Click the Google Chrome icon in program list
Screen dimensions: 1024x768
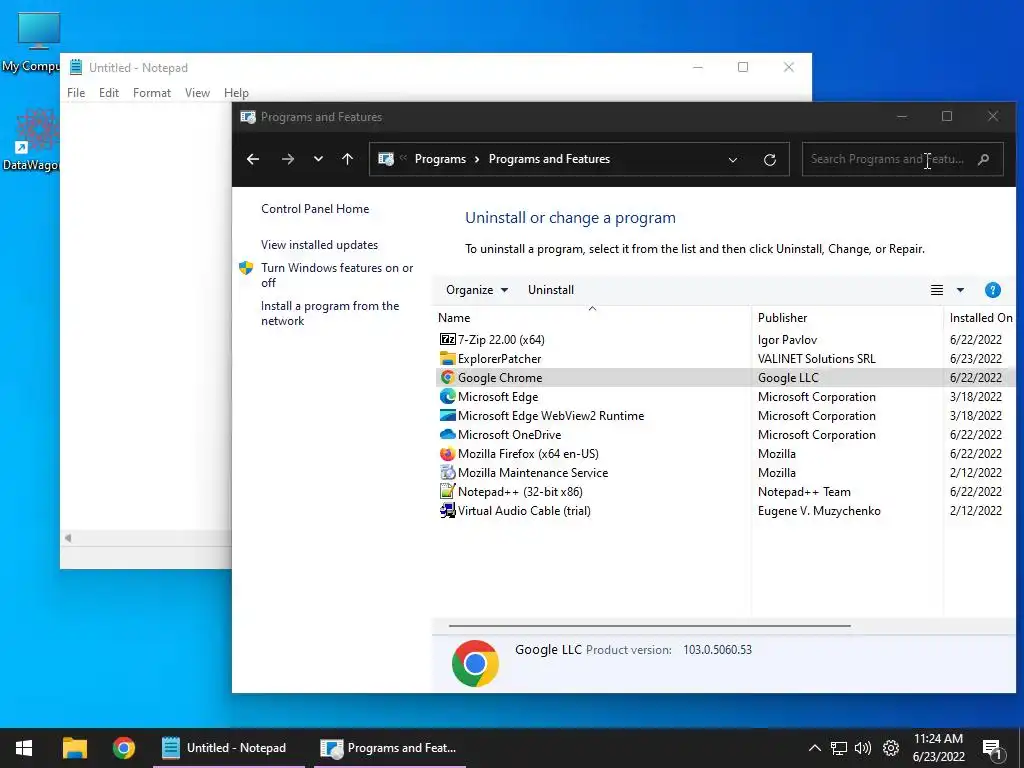click(447, 377)
